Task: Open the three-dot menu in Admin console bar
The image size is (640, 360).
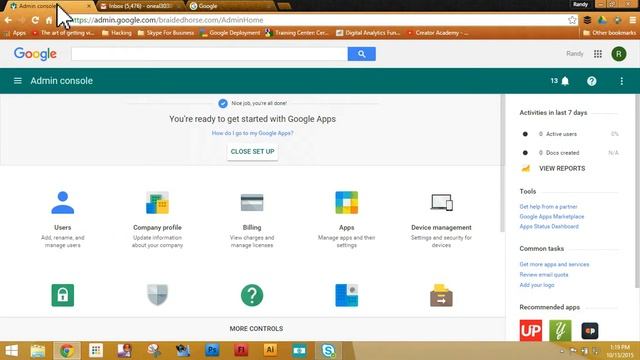Action: click(x=621, y=81)
